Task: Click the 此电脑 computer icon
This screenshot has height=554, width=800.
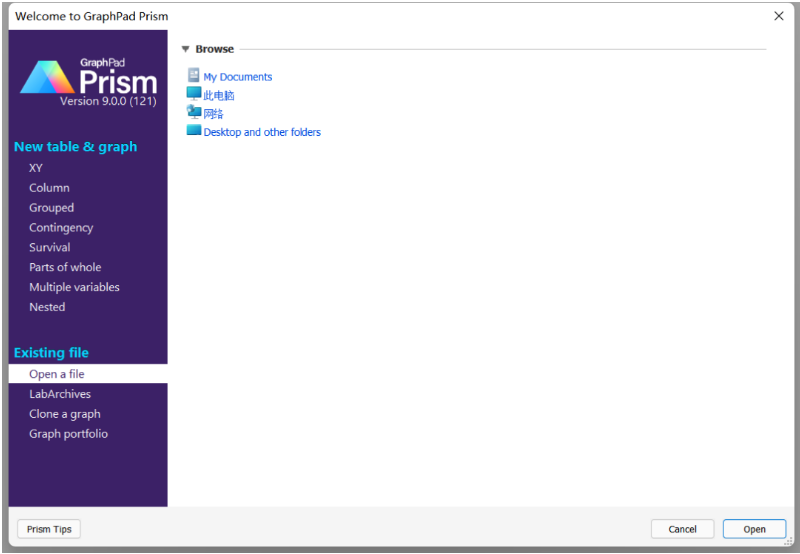Action: (x=194, y=93)
